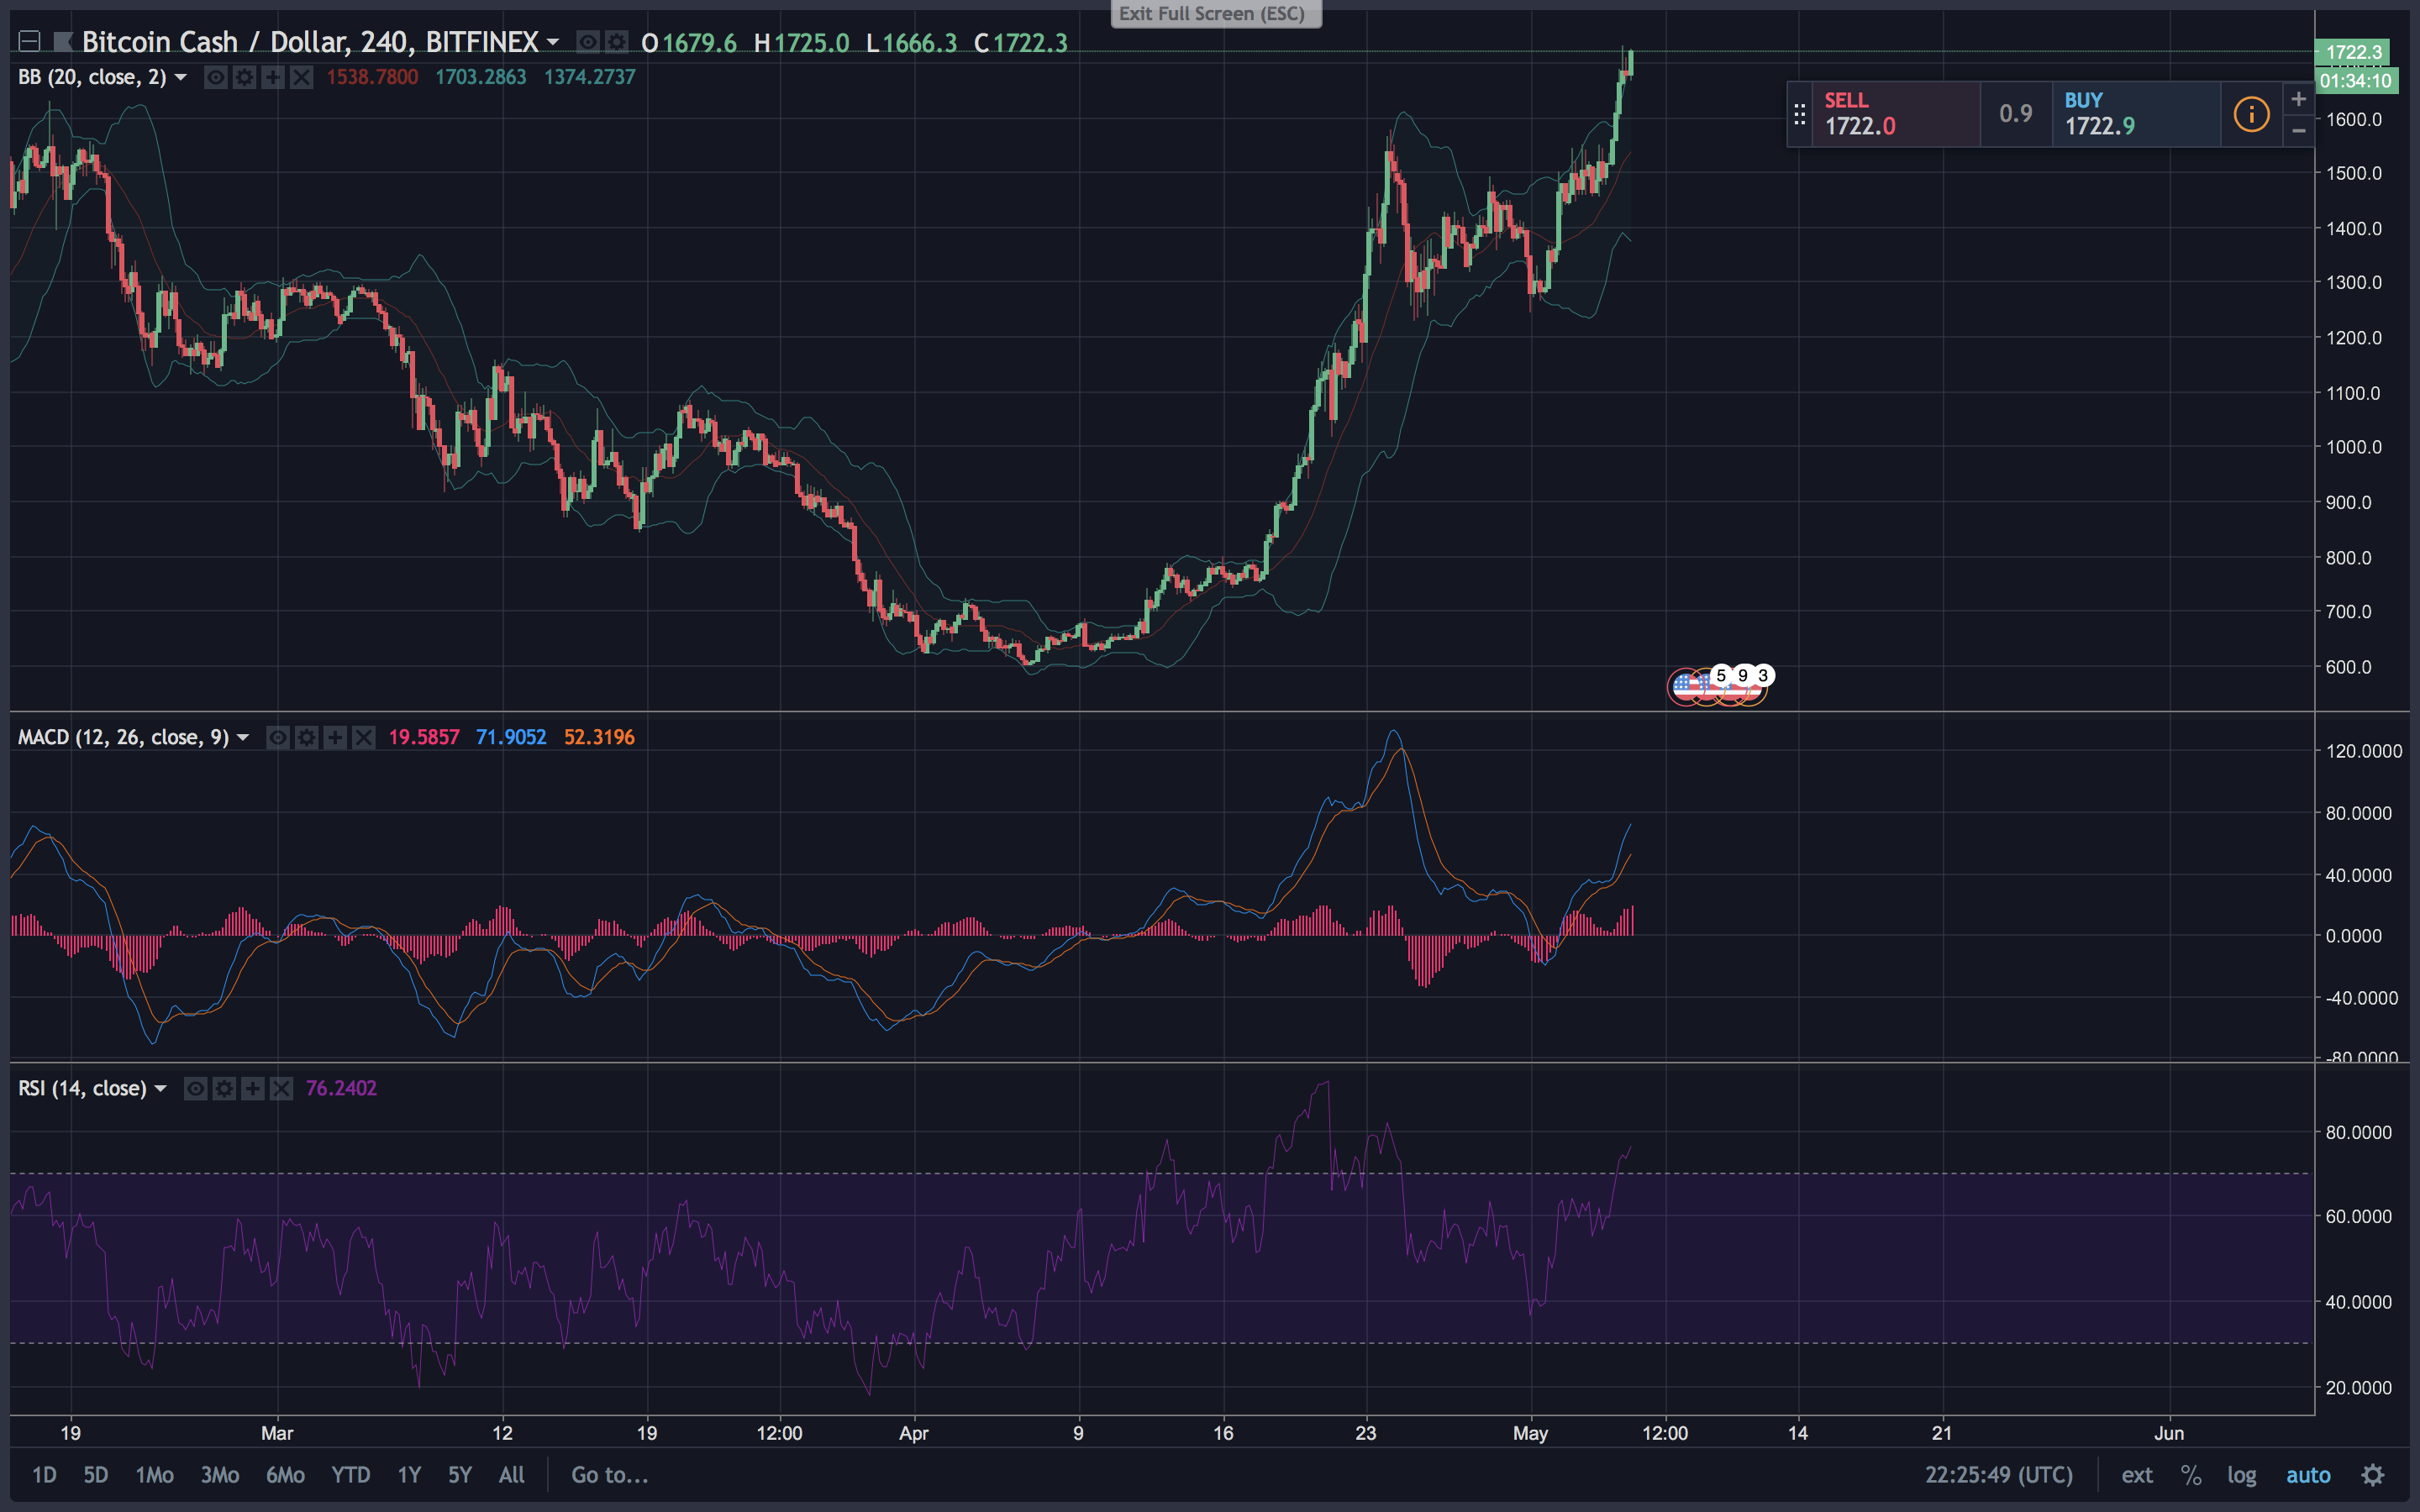Click the MACD histogram value 19.5857
The image size is (2420, 1512).
424,738
